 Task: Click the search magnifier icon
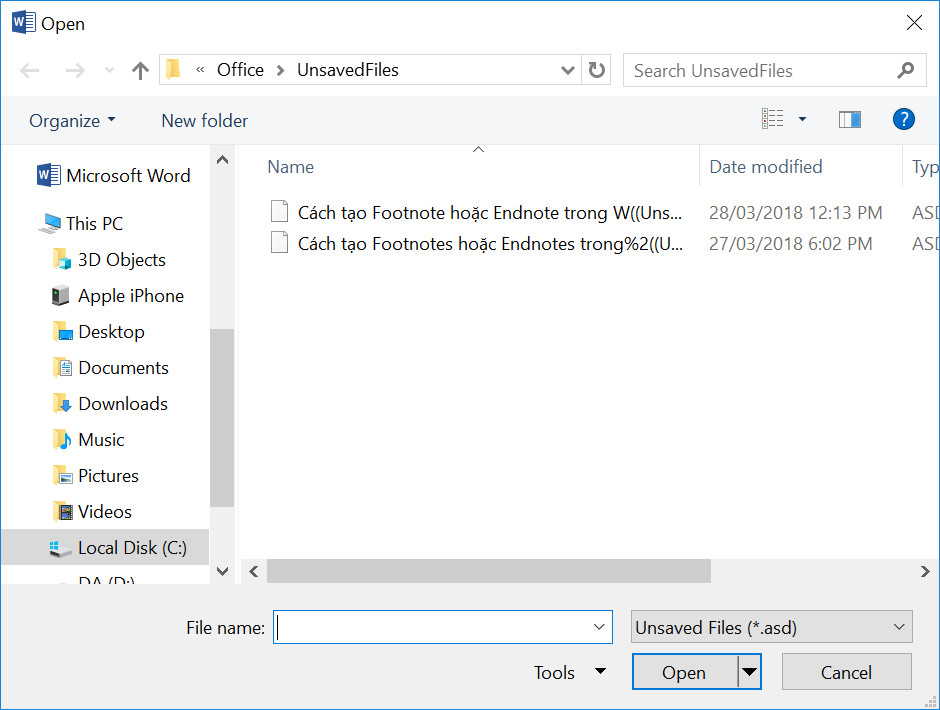point(905,70)
